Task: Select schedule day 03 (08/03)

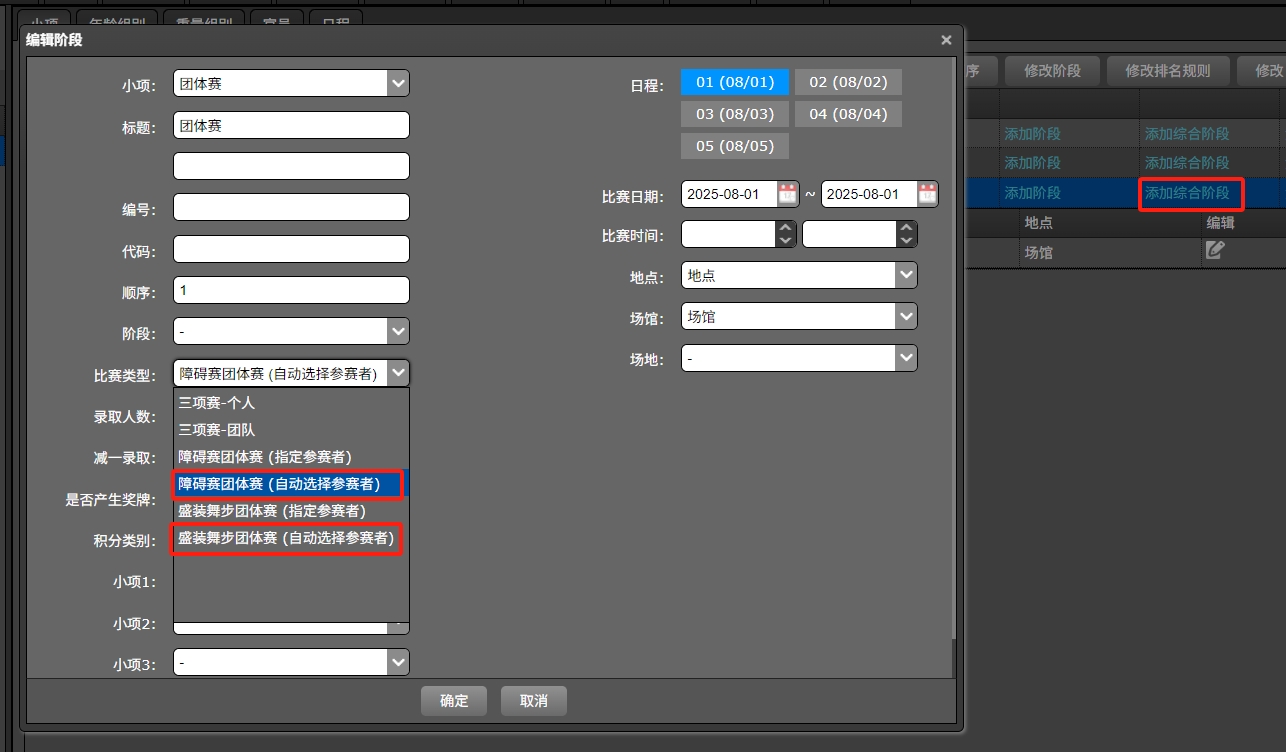Action: pyautogui.click(x=735, y=114)
